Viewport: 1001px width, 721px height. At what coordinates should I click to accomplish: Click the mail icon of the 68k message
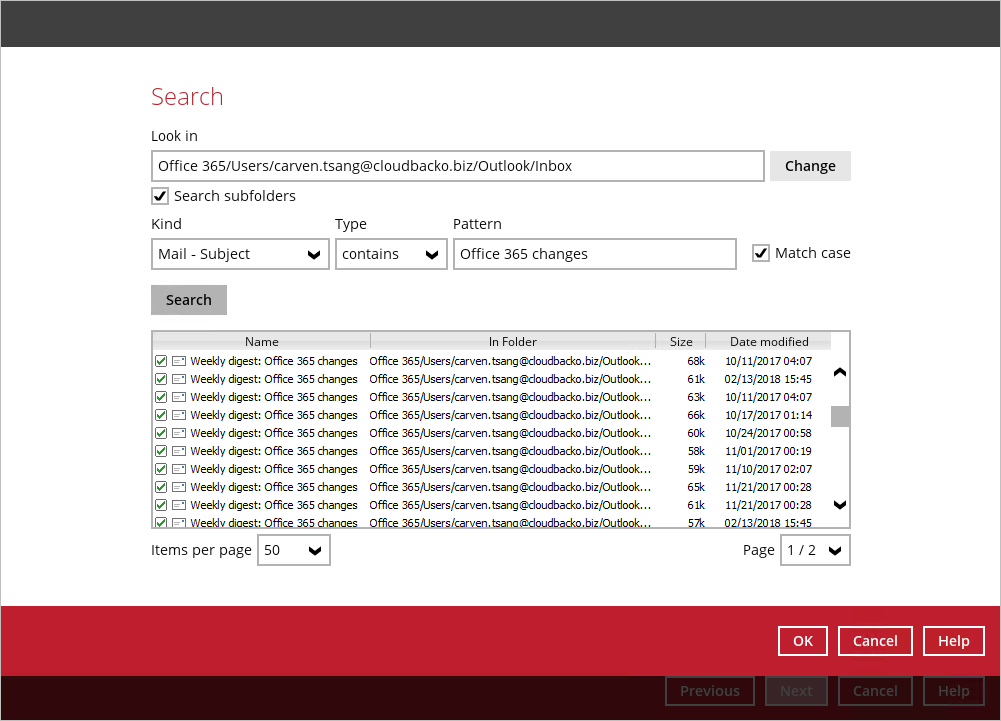(179, 361)
